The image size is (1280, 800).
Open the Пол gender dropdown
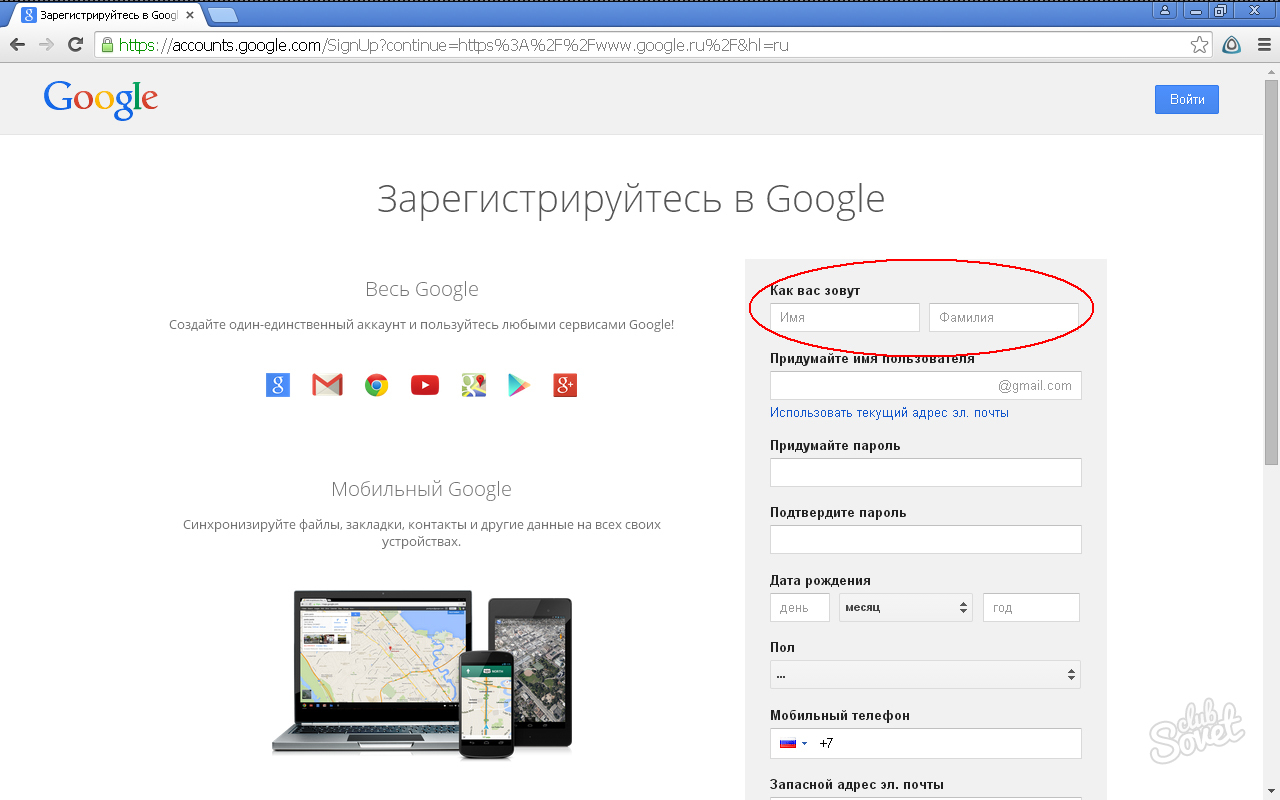coord(925,674)
